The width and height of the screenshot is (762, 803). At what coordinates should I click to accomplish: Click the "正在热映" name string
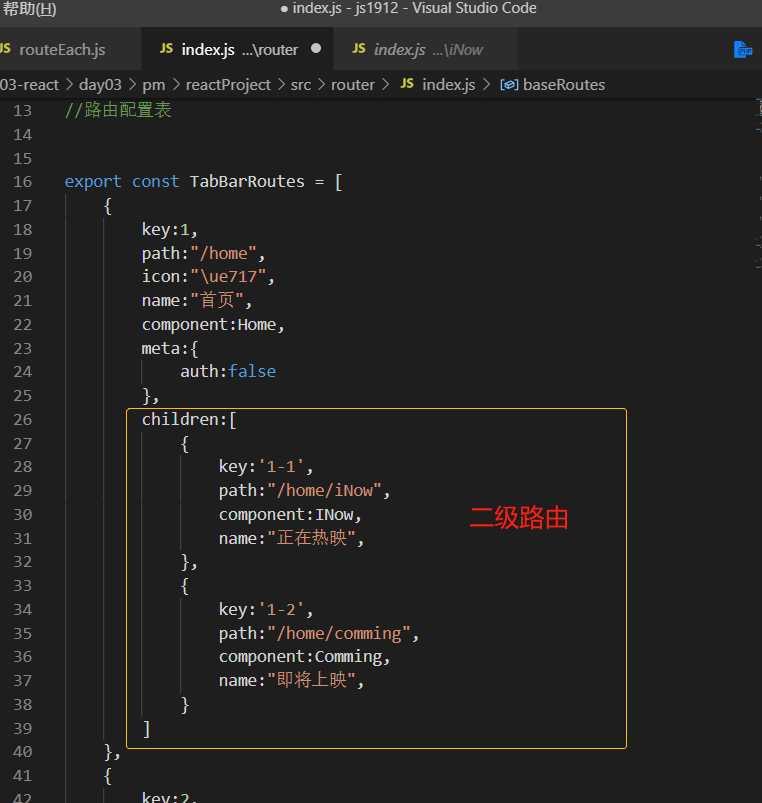[311, 538]
